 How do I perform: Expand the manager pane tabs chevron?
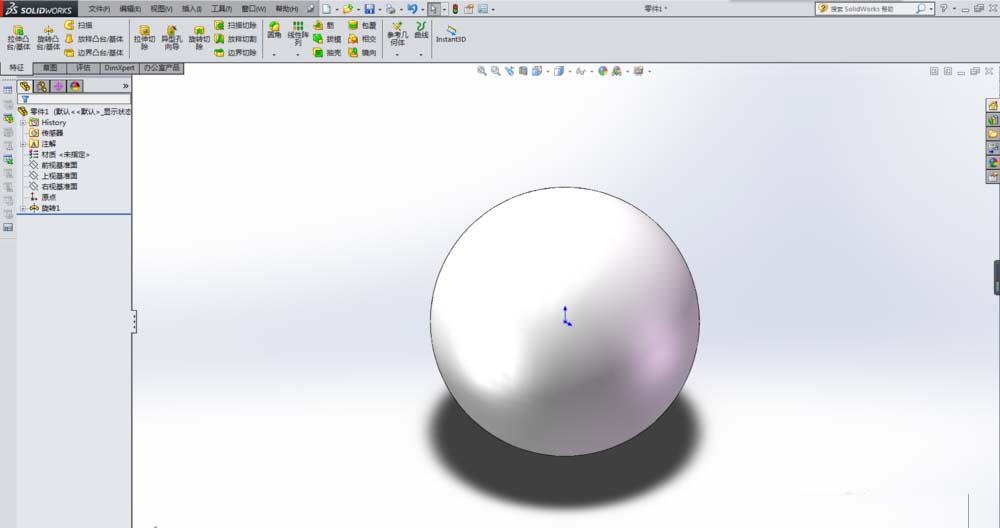coord(126,85)
